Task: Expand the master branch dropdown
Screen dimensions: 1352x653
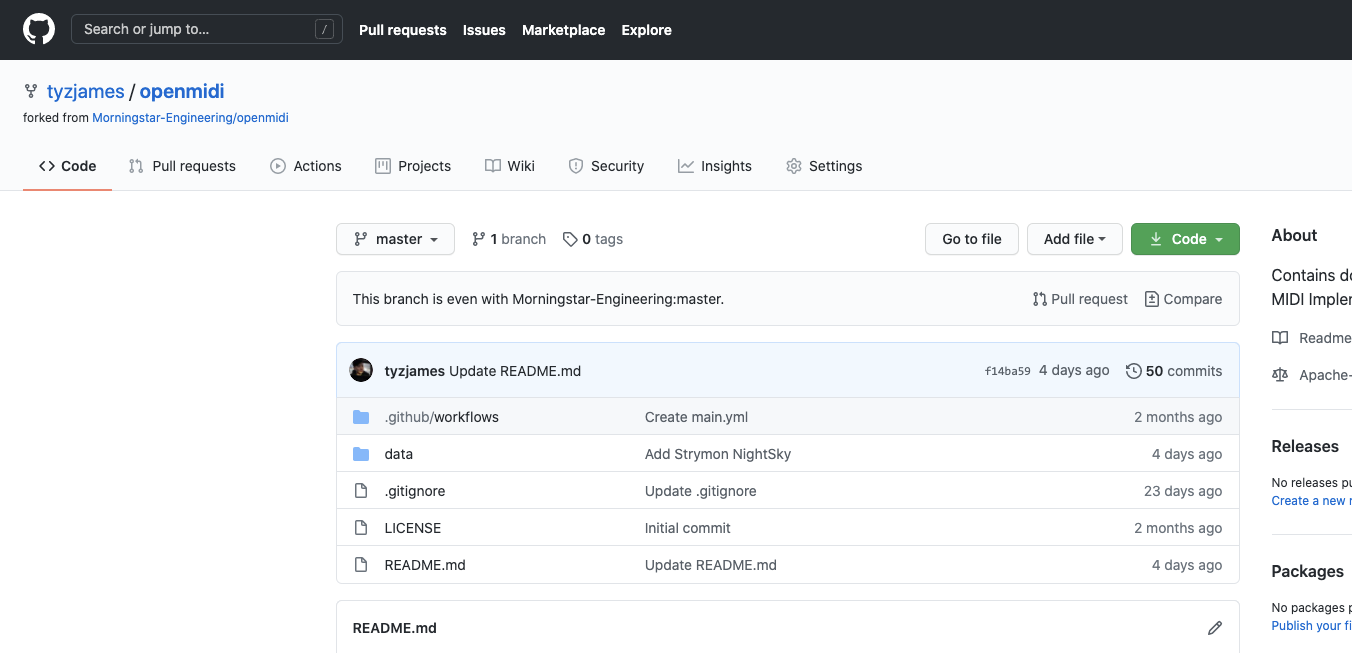Action: [395, 239]
